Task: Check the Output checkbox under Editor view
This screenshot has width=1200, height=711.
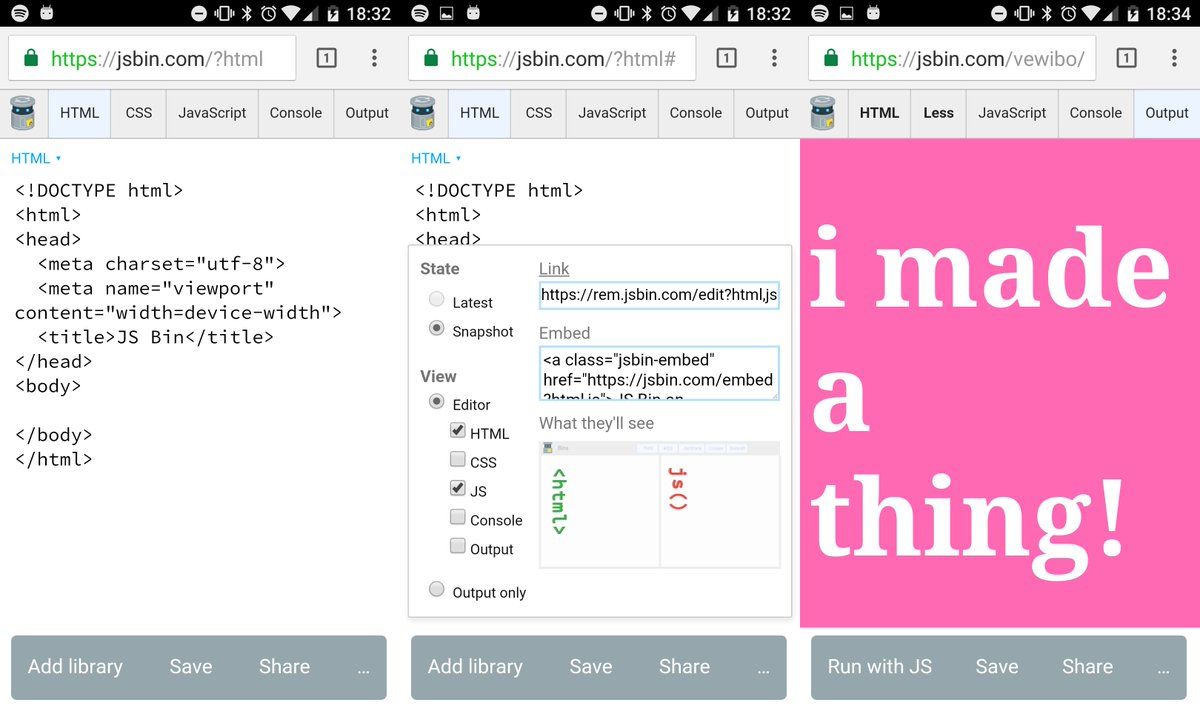Action: 458,546
